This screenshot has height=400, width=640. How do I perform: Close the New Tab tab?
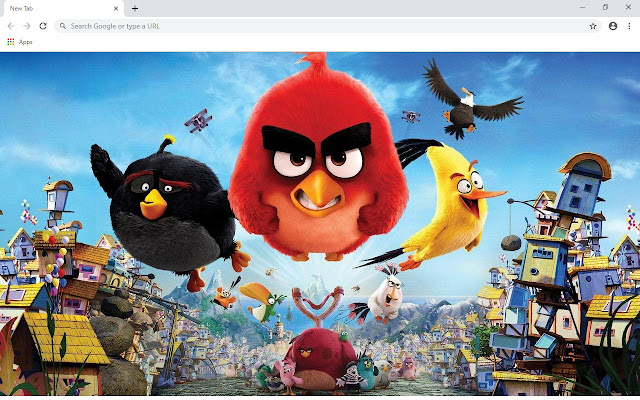[116, 8]
